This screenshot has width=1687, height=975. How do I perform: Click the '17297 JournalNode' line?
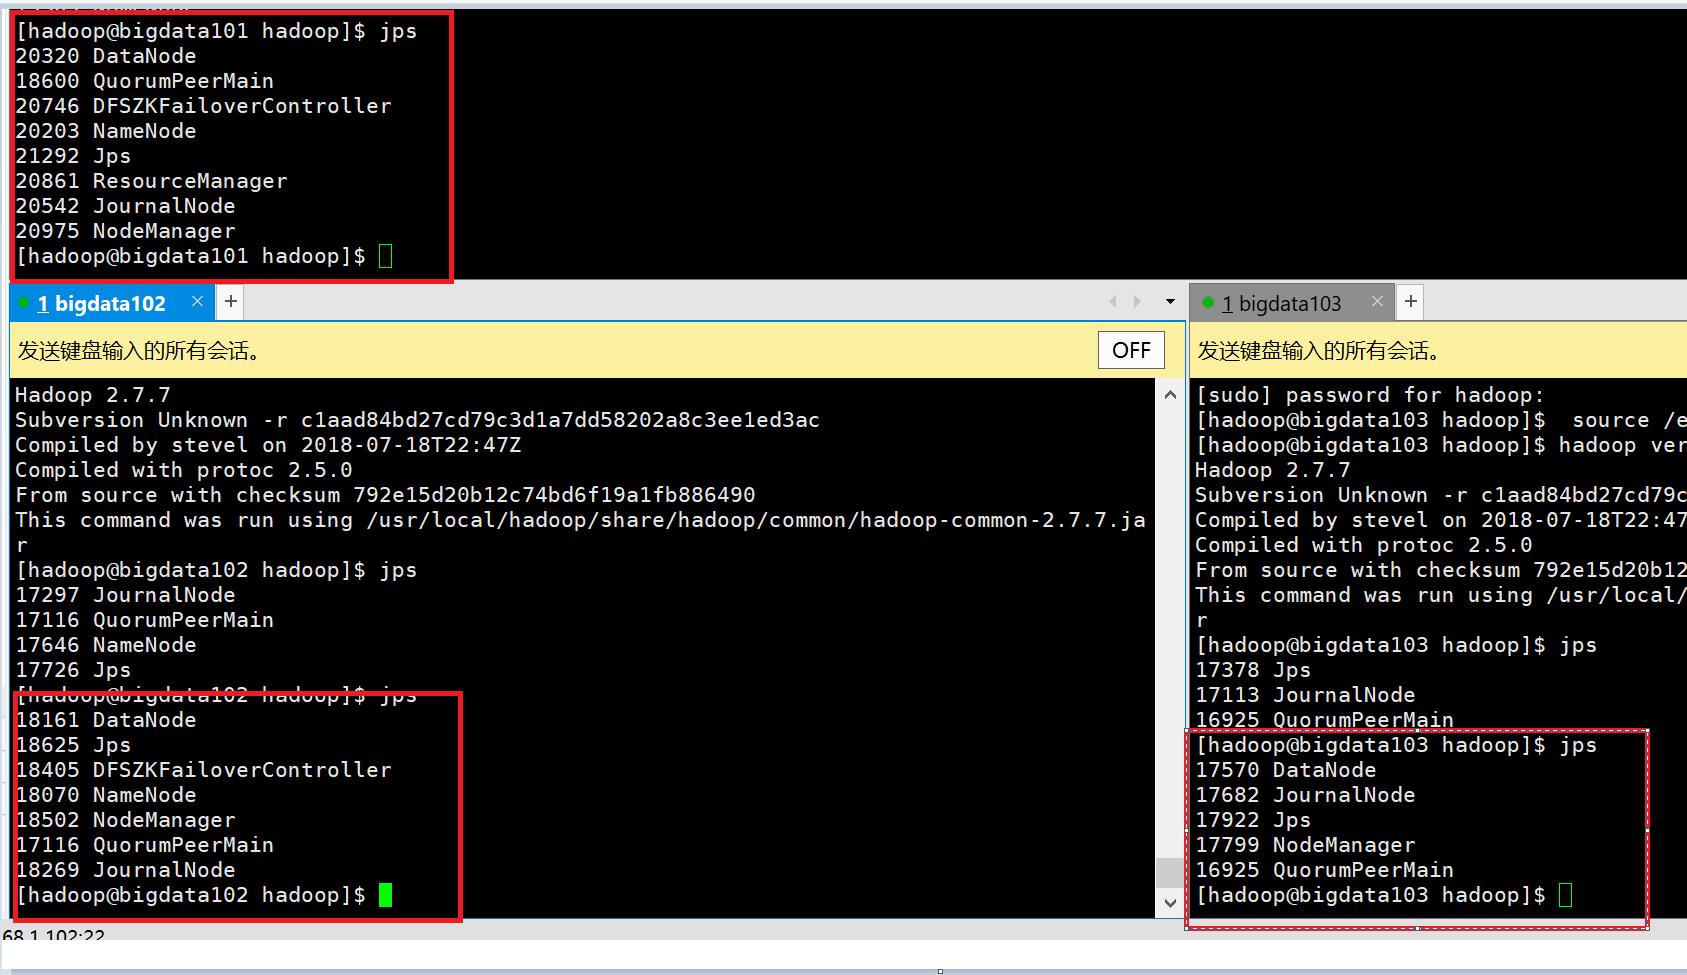click(x=125, y=595)
